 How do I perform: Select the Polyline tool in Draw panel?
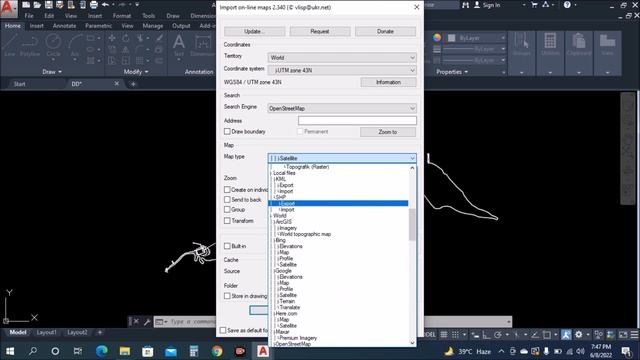30,46
